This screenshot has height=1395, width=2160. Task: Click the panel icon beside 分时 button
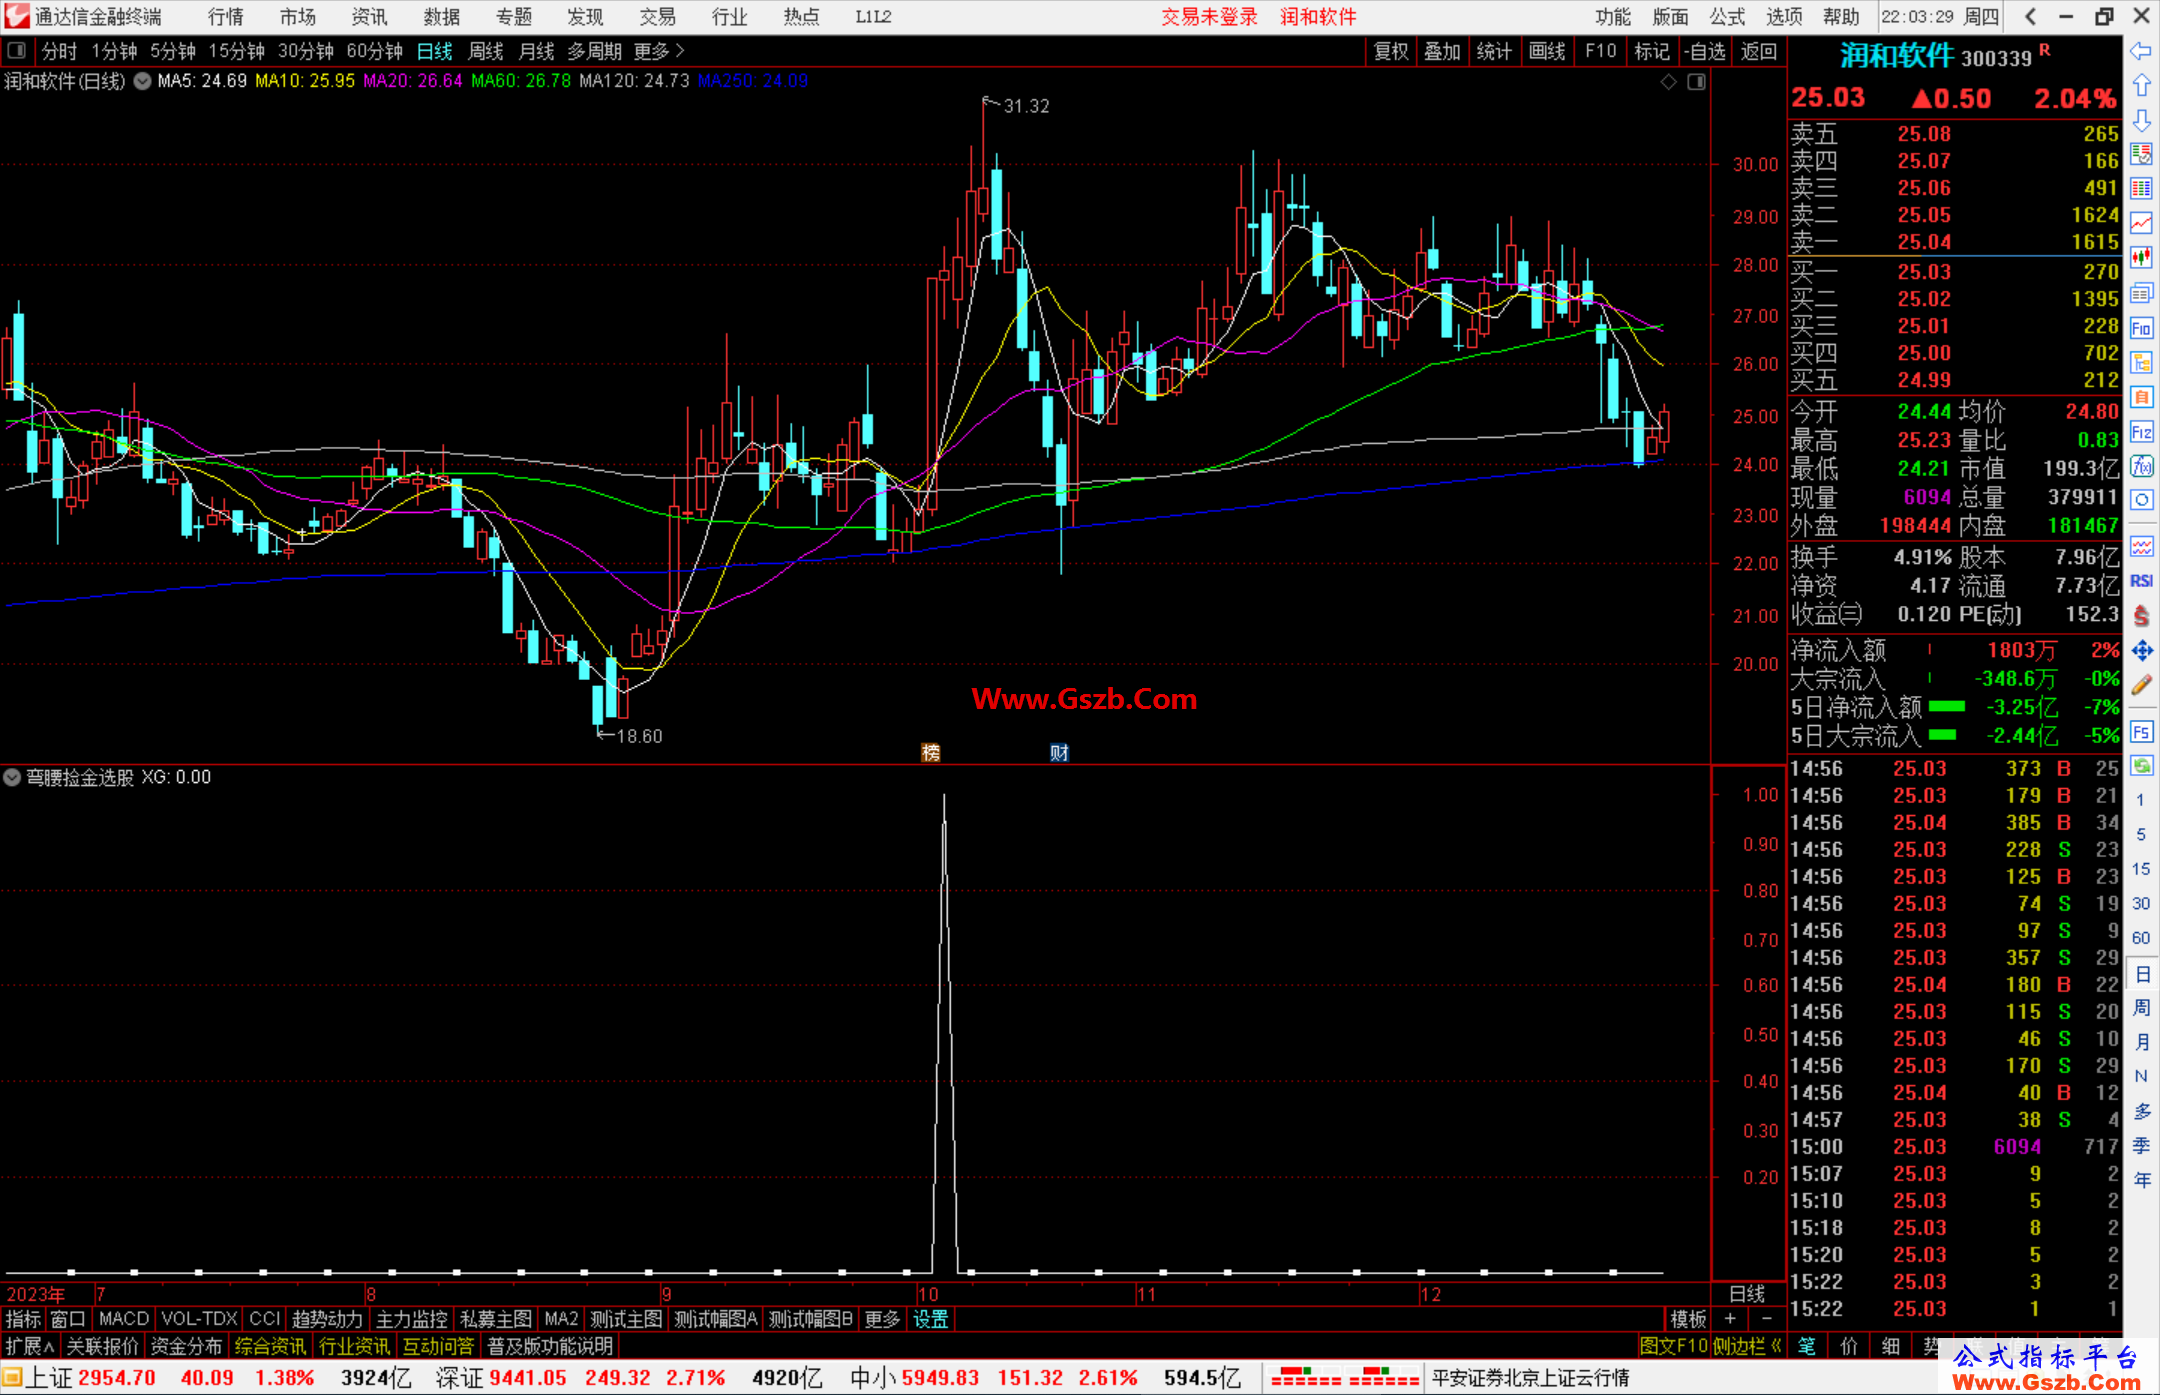click(16, 50)
